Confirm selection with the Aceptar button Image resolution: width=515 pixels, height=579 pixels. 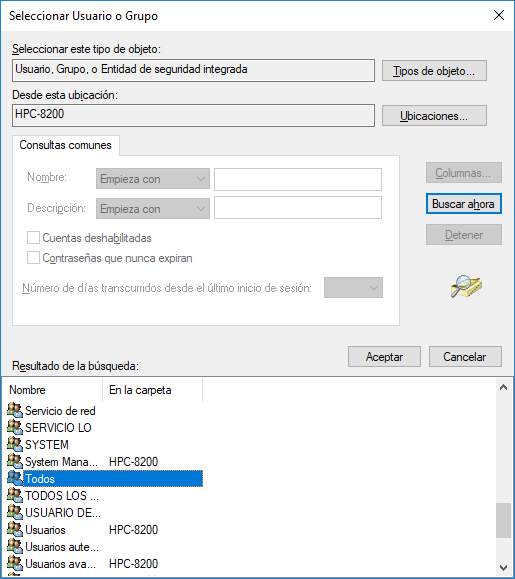pos(384,356)
